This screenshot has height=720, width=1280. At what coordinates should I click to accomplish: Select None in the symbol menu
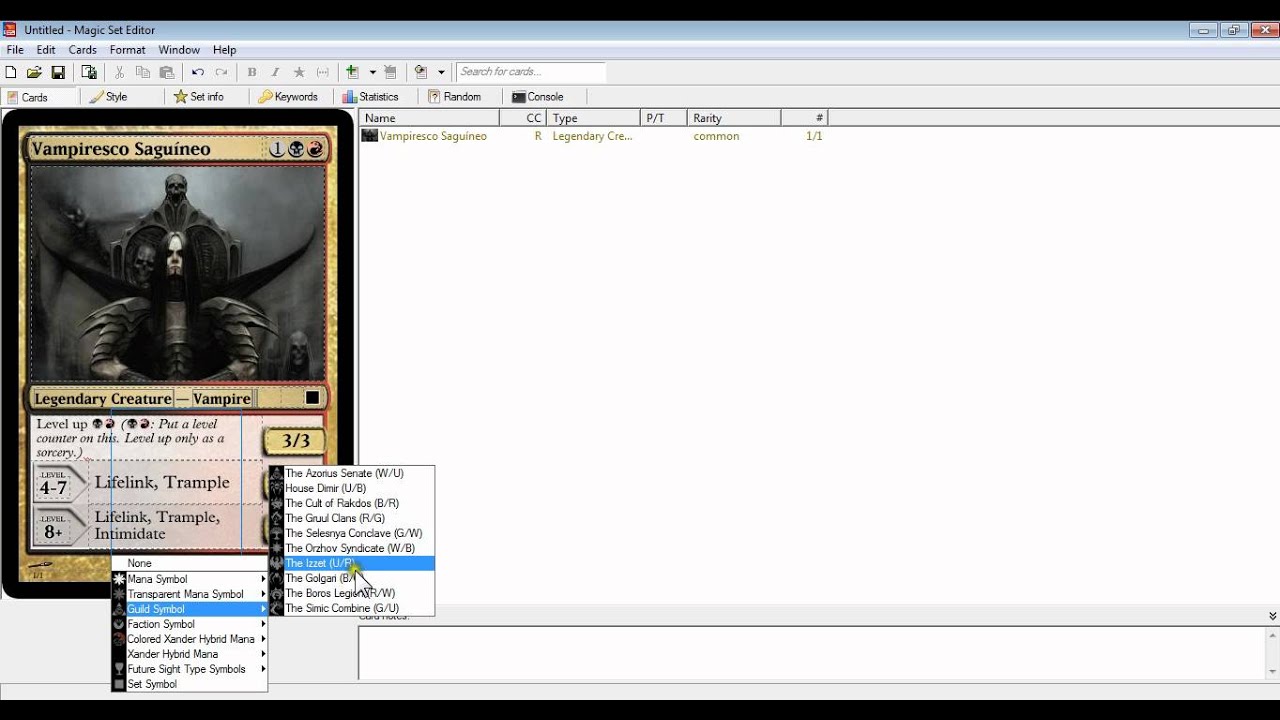pyautogui.click(x=189, y=563)
